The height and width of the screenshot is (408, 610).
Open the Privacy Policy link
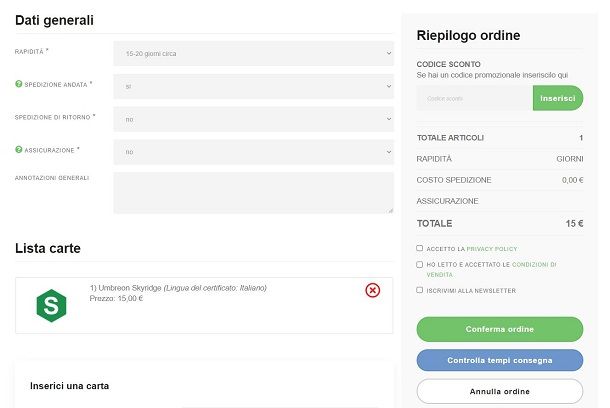tap(492, 249)
